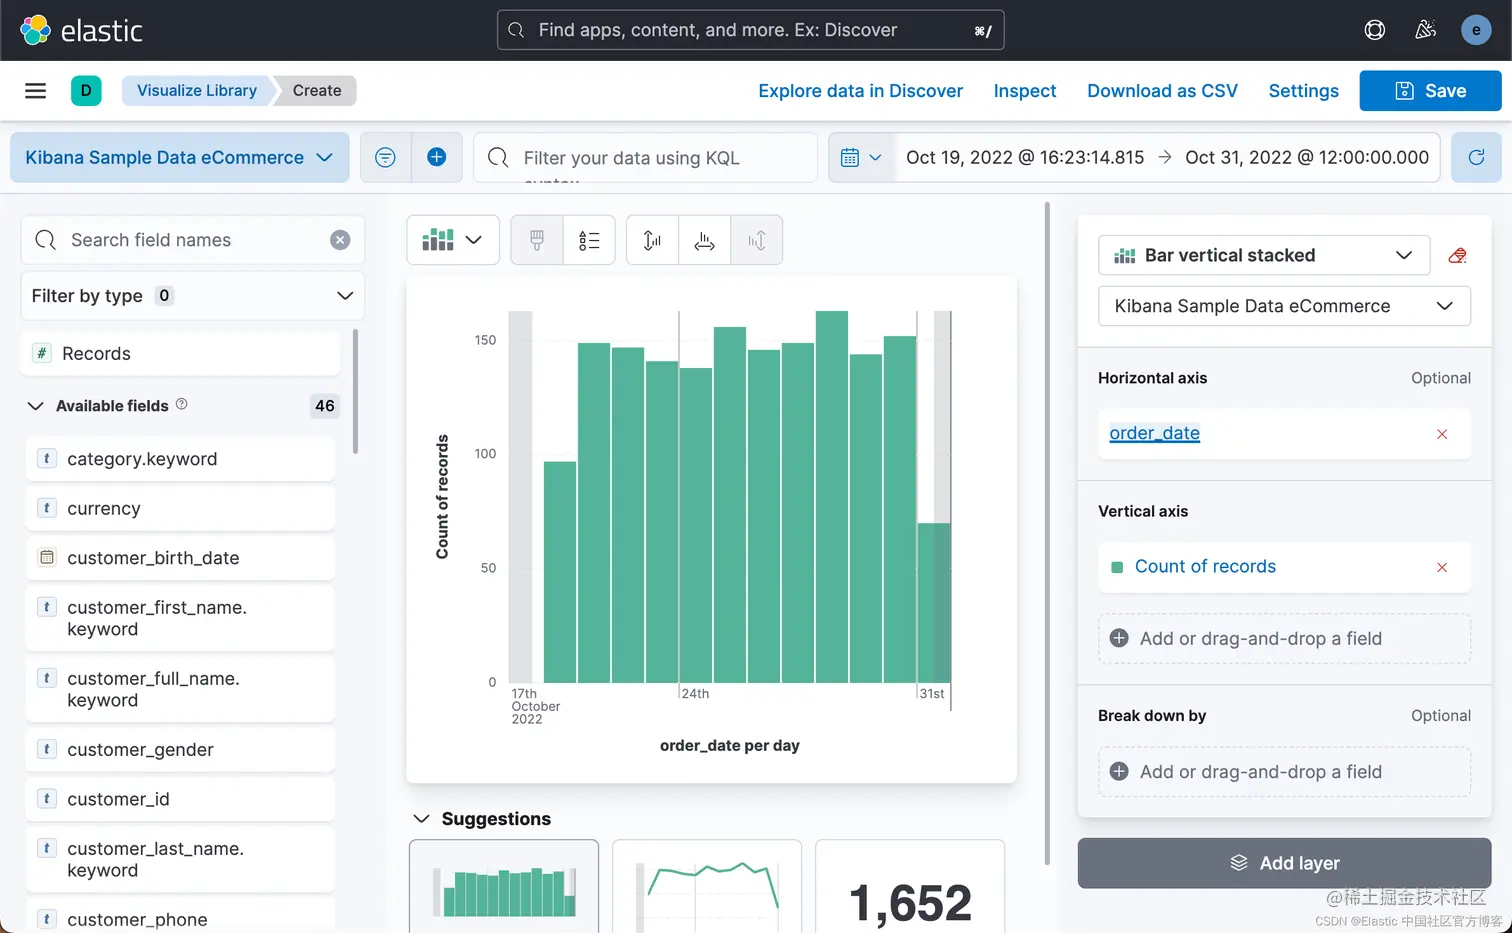Open the visual options paintbrush icon
Viewport: 1512px width, 933px height.
coord(537,240)
